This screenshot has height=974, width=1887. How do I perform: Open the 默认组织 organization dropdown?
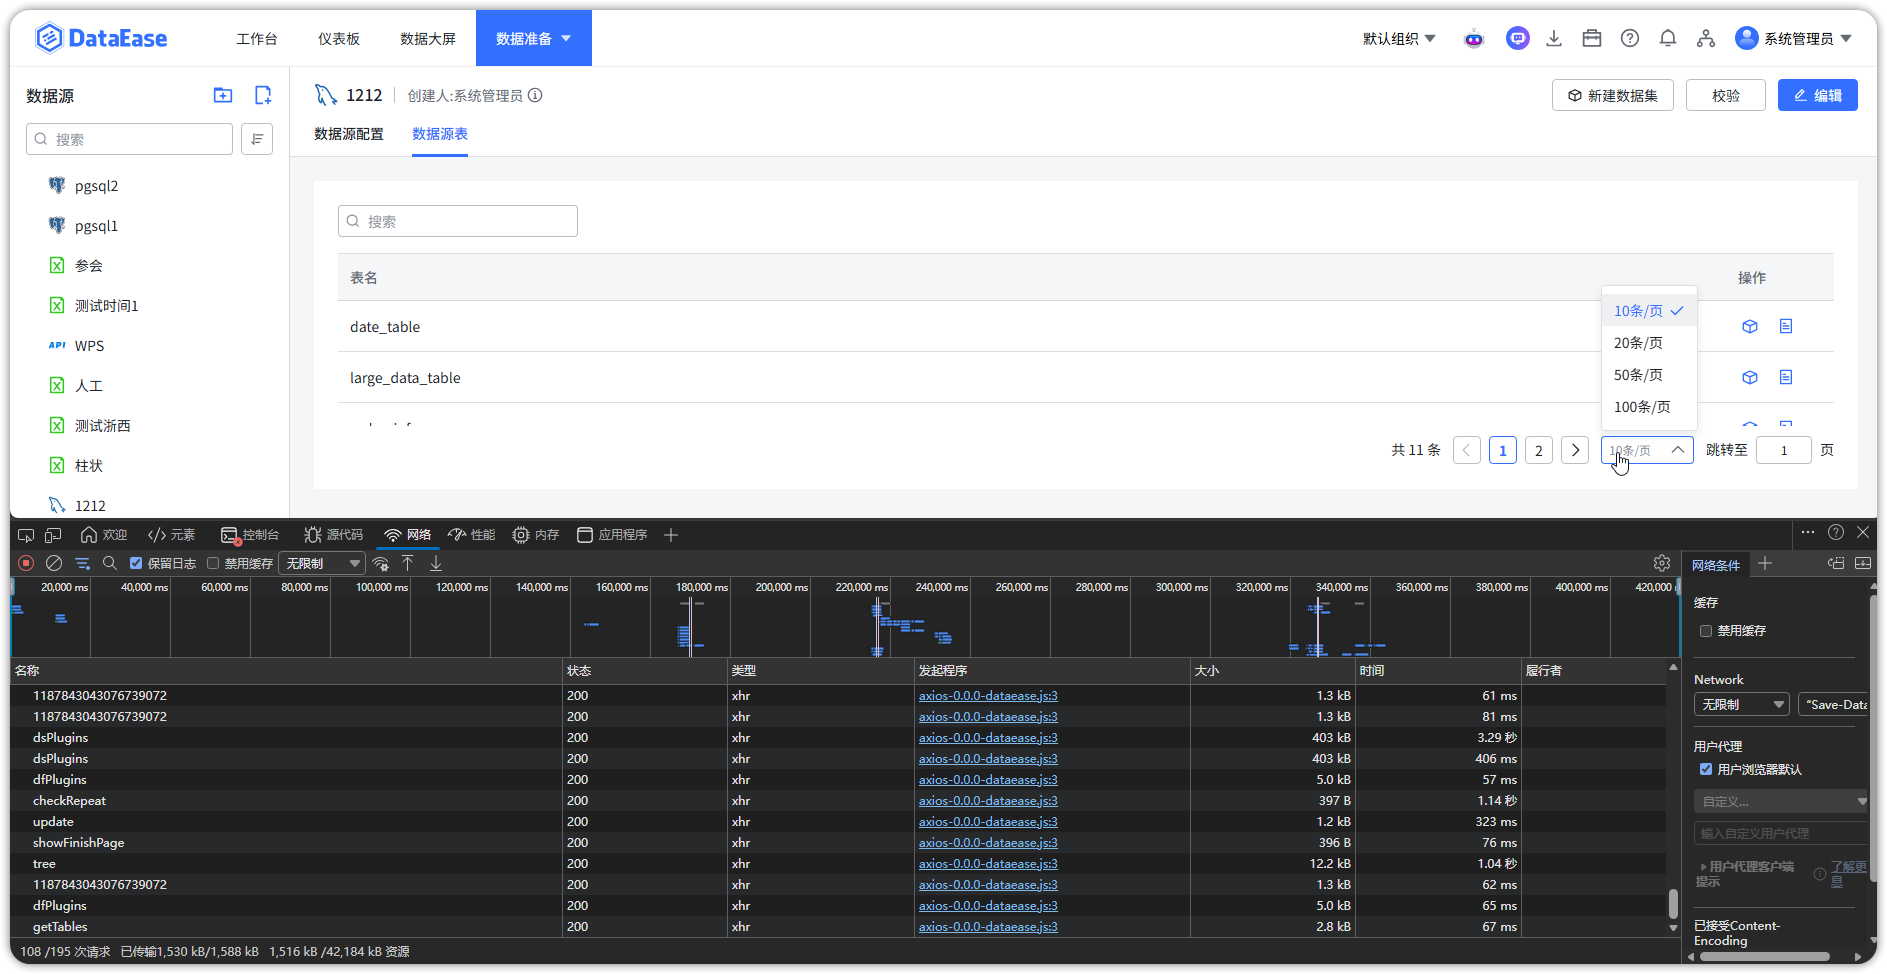[1398, 39]
